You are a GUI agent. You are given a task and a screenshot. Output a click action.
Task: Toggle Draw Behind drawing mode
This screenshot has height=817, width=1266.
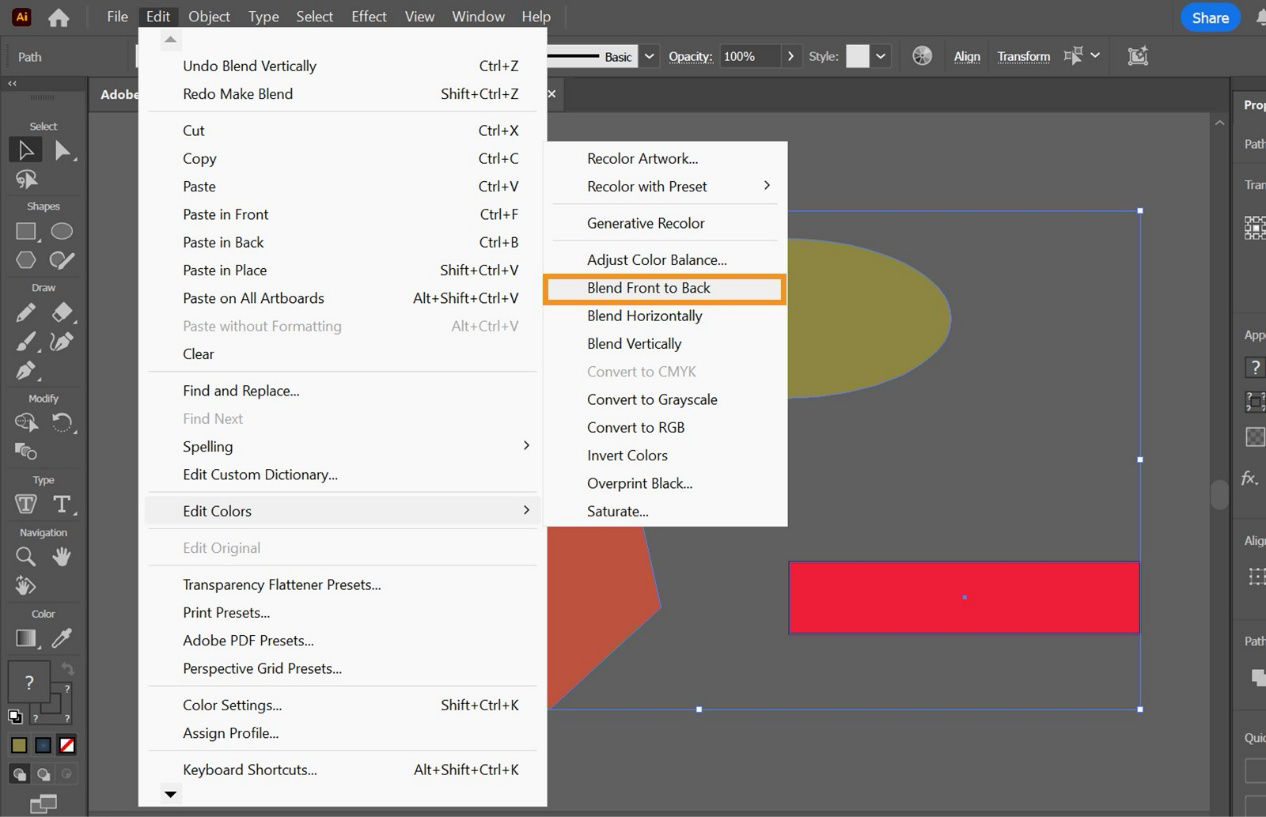[44, 774]
